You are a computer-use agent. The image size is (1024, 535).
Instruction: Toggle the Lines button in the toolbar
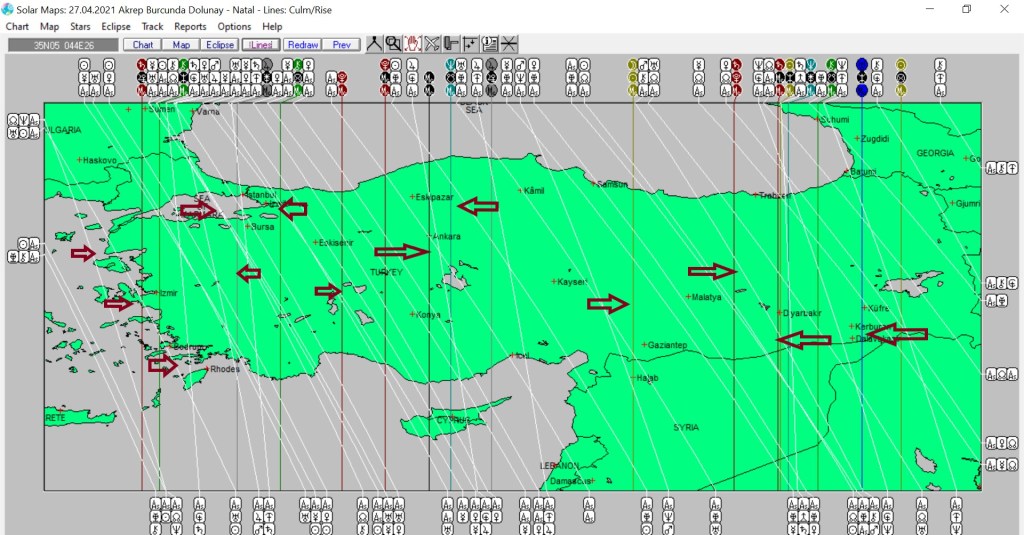(260, 45)
